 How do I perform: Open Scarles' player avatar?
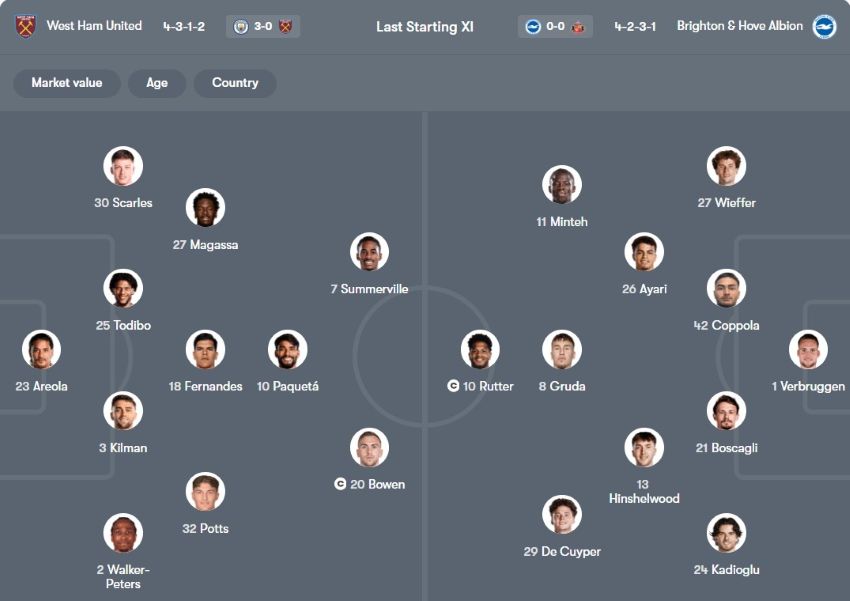point(123,166)
